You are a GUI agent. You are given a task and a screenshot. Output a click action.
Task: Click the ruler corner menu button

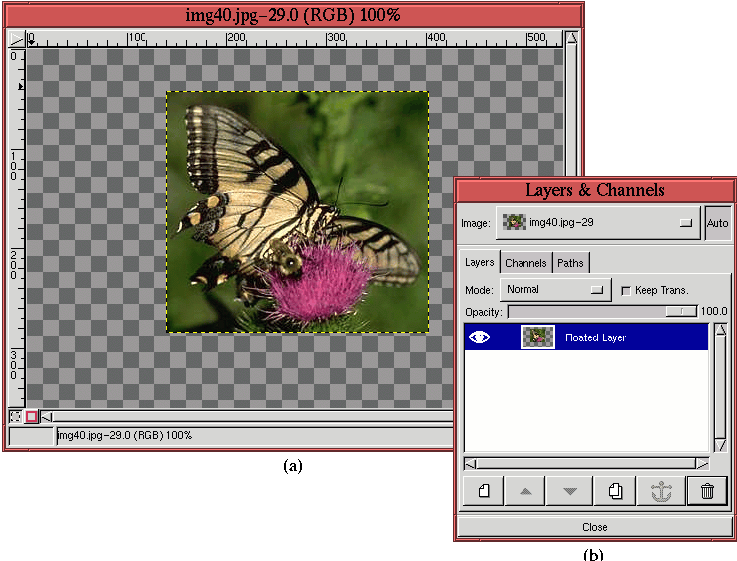pos(16,38)
